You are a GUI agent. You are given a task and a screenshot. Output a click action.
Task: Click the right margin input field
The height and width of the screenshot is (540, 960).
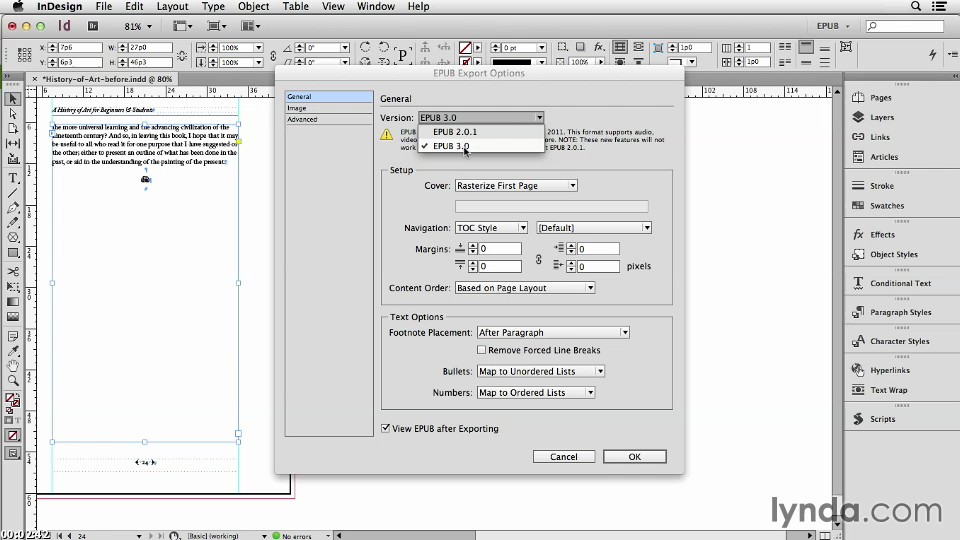(598, 266)
